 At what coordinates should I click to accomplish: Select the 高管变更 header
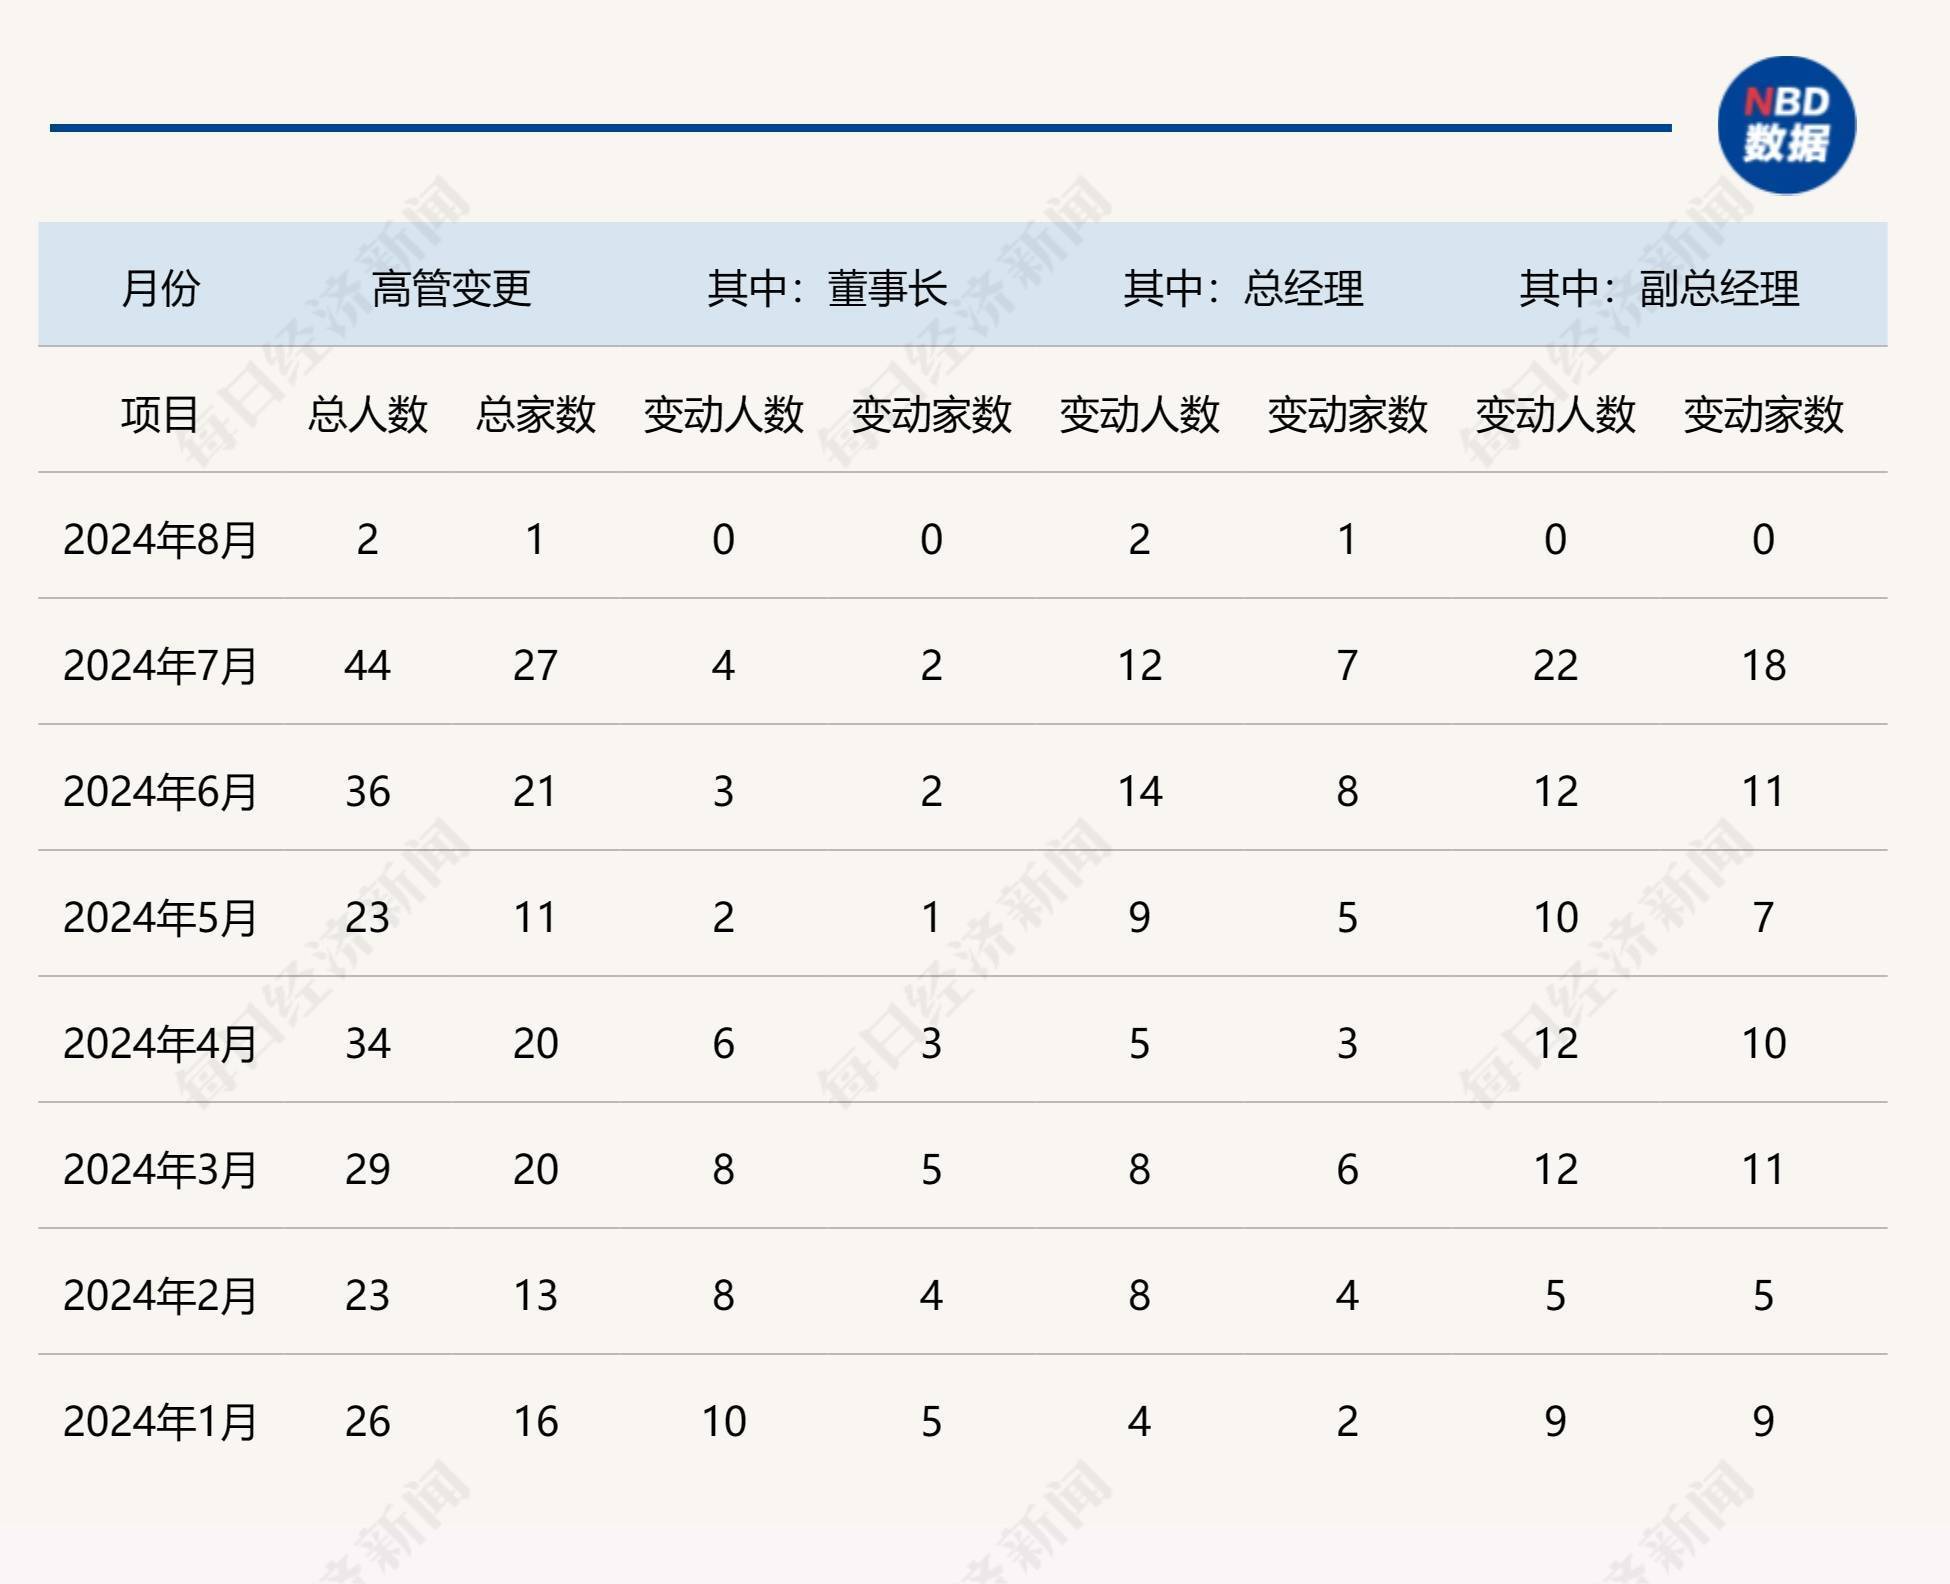[x=451, y=288]
